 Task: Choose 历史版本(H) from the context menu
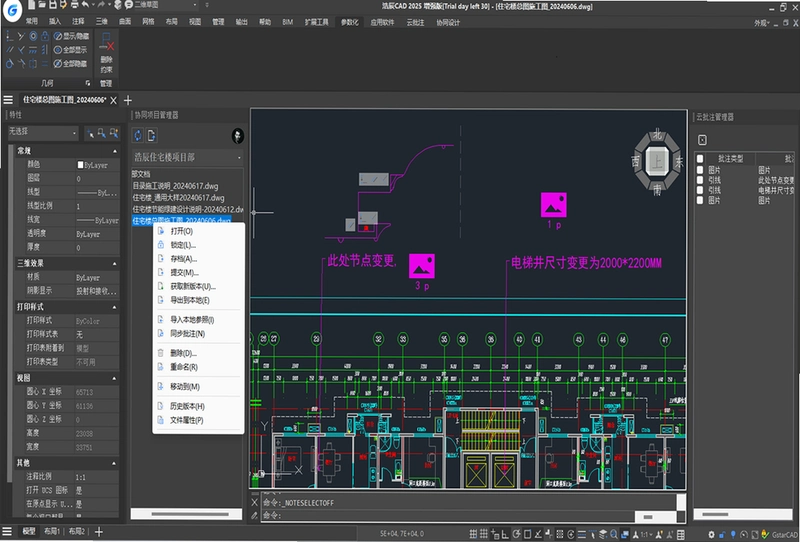click(x=198, y=406)
